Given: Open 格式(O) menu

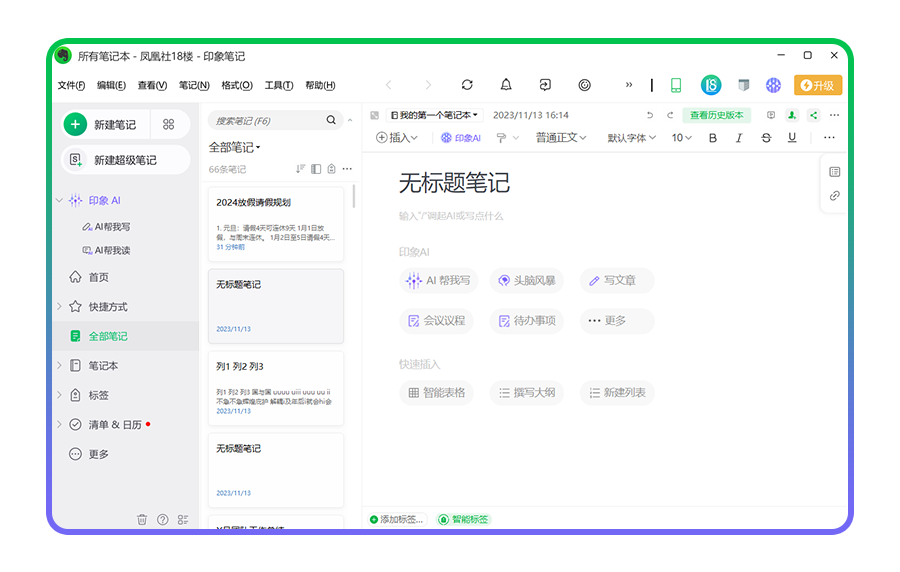Looking at the screenshot, I should pos(237,85).
